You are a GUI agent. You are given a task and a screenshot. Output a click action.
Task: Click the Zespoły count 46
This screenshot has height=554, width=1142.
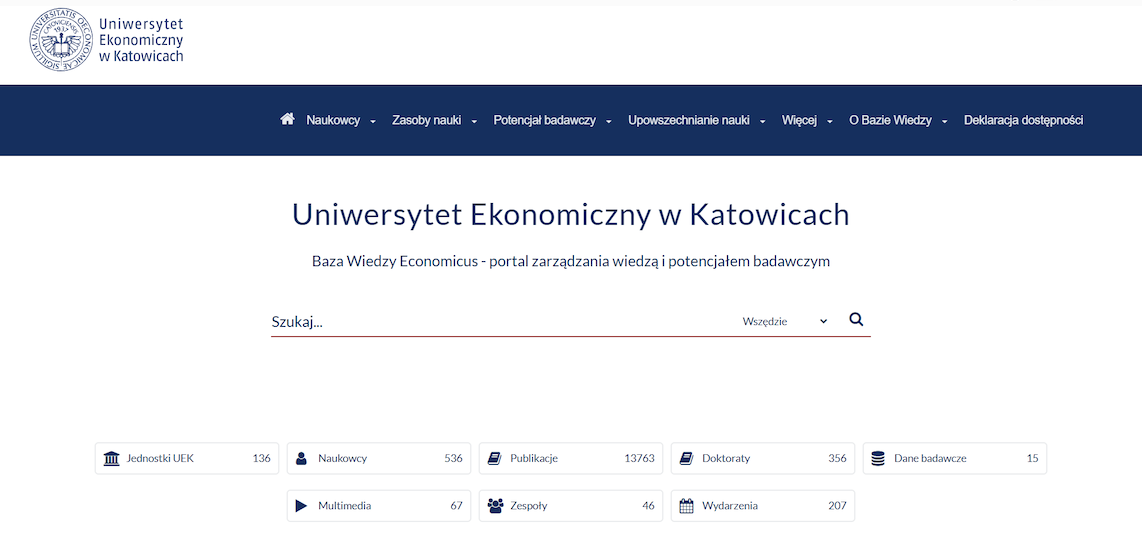(x=648, y=505)
